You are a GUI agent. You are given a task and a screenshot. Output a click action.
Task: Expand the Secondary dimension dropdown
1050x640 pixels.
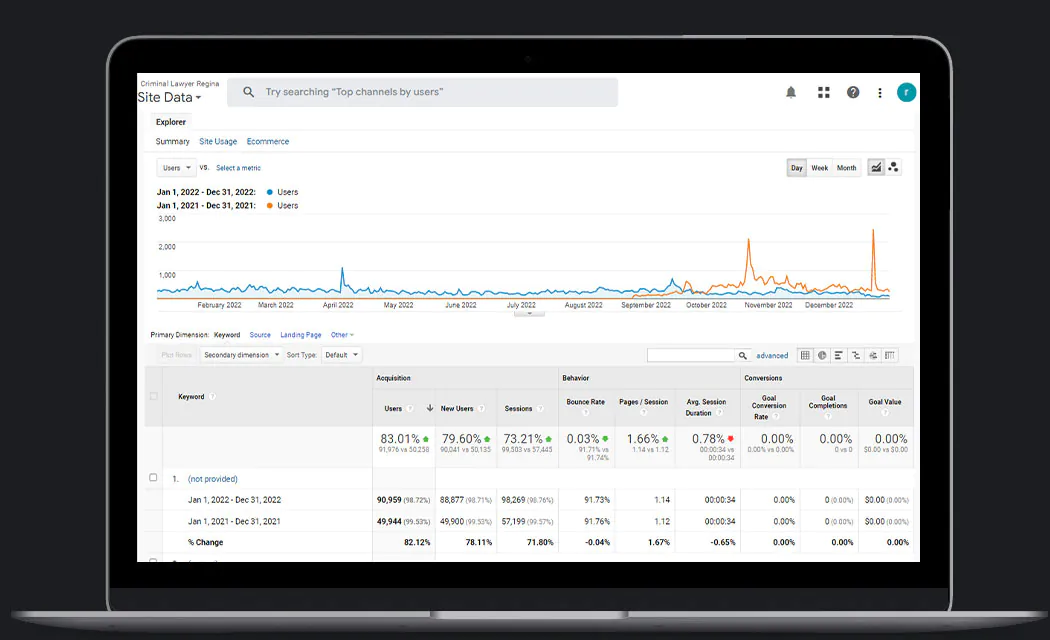[x=241, y=355]
